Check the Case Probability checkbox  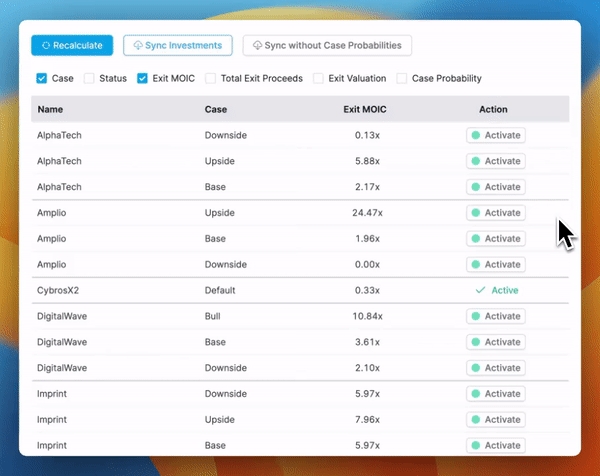point(402,78)
